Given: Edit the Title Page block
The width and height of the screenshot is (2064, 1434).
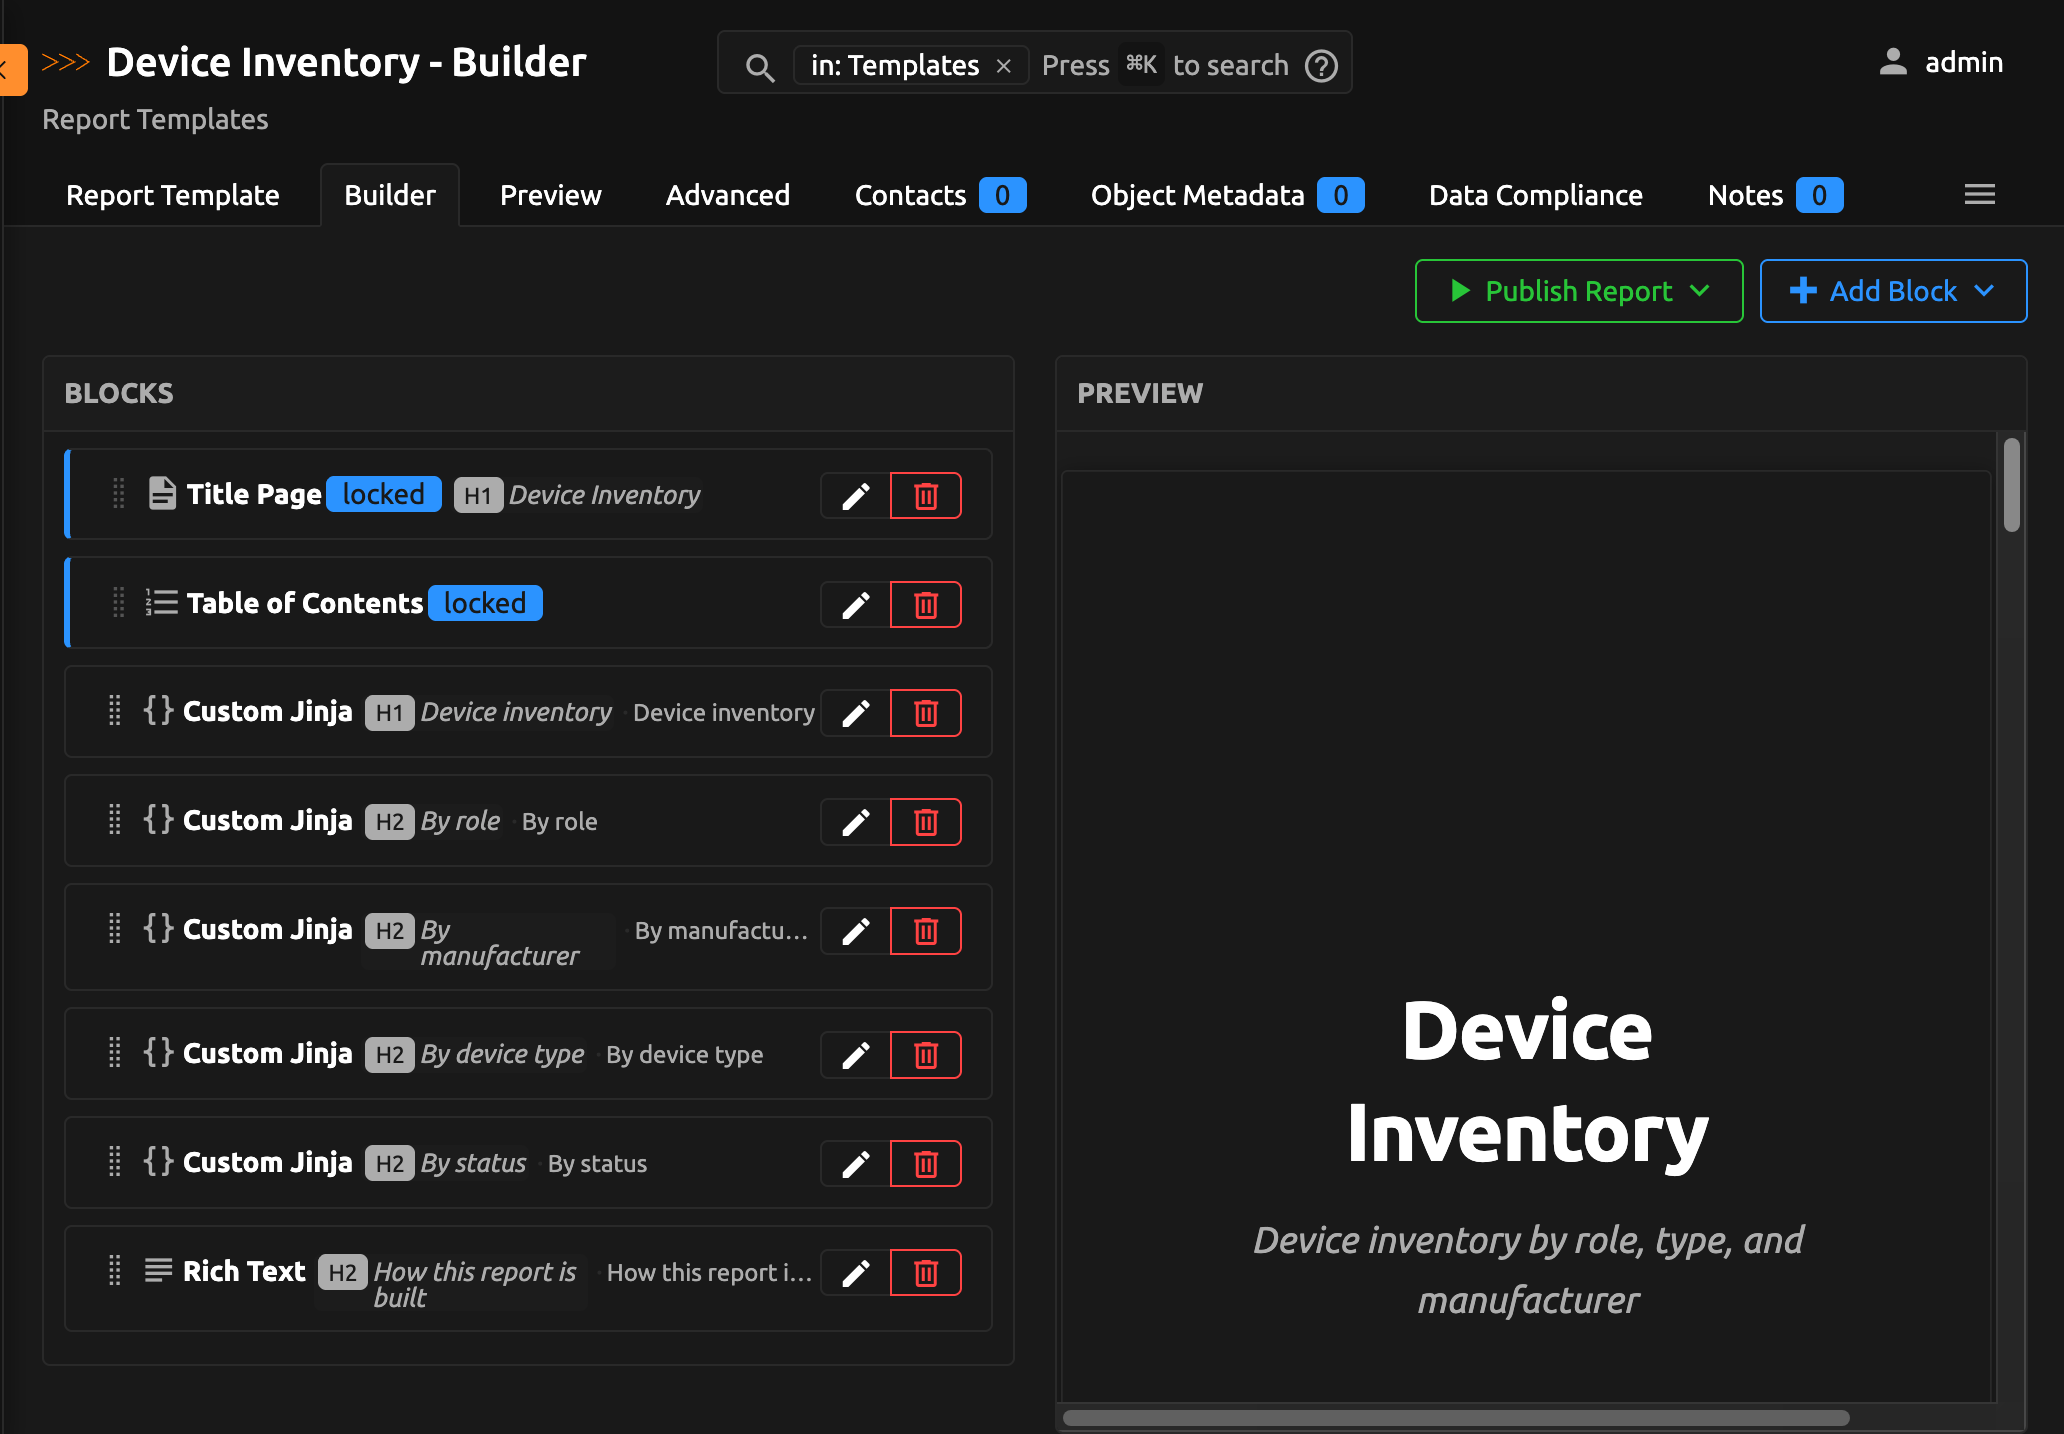Looking at the screenshot, I should coord(855,496).
